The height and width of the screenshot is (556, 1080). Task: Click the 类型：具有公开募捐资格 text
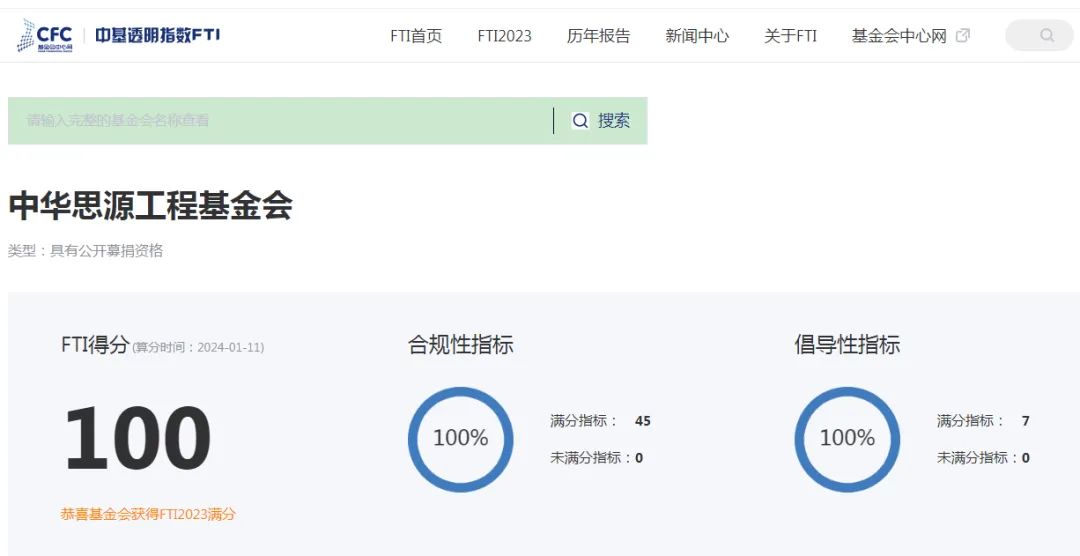coord(85,251)
